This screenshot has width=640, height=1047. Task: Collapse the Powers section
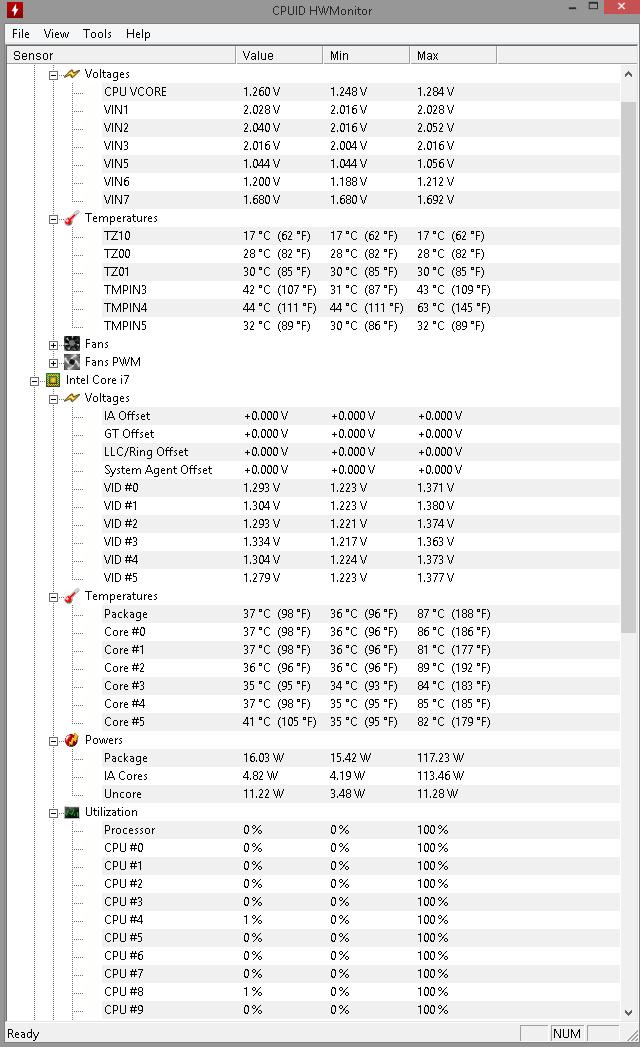pos(53,741)
